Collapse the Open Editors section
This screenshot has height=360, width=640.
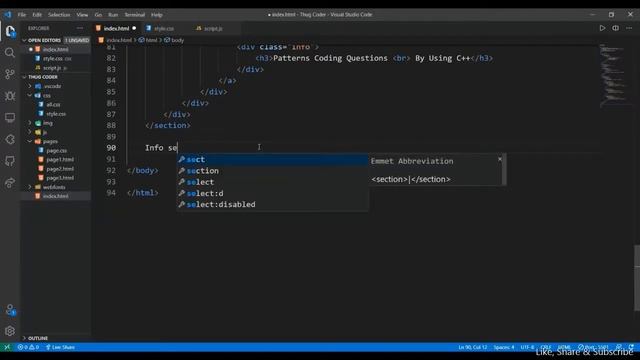point(24,40)
